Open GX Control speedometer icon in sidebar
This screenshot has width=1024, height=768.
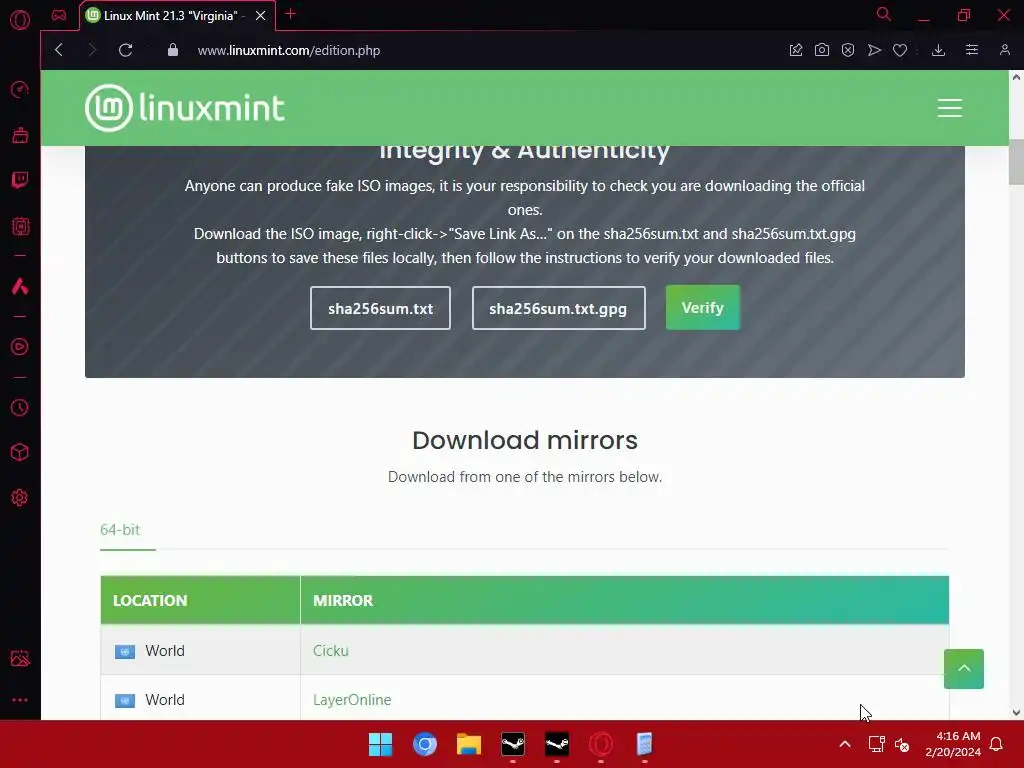(x=20, y=89)
